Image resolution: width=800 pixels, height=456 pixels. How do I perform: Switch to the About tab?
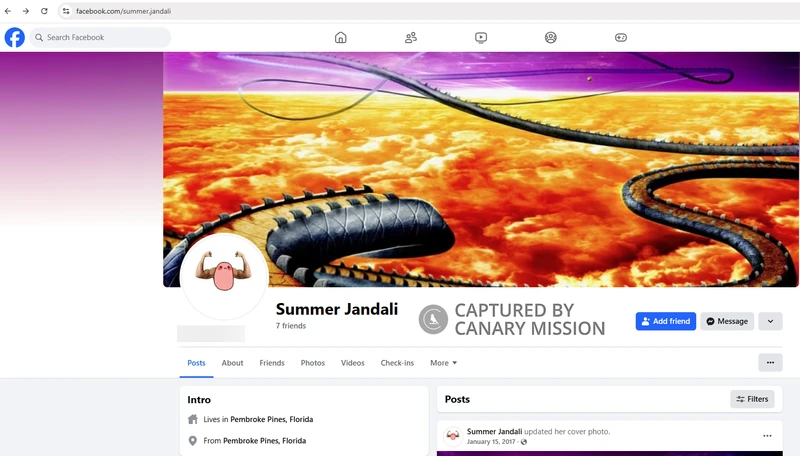(x=232, y=363)
